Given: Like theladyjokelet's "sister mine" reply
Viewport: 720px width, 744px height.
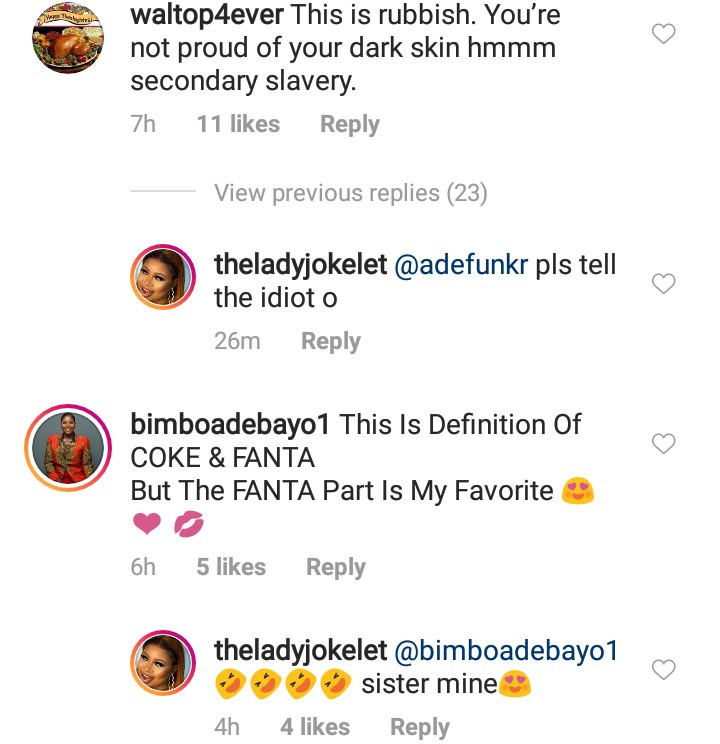Looking at the screenshot, I should (663, 670).
